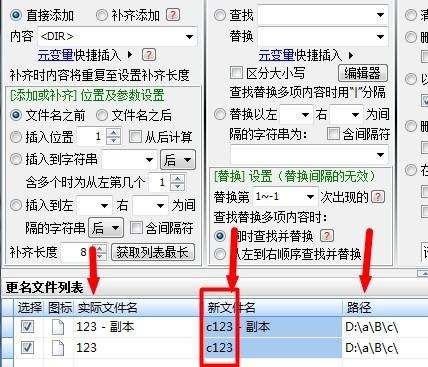Image resolution: width=428 pixels, height=367 pixels.
Task: Uncheck the 123 - 副本 row checkbox
Action: (27, 327)
